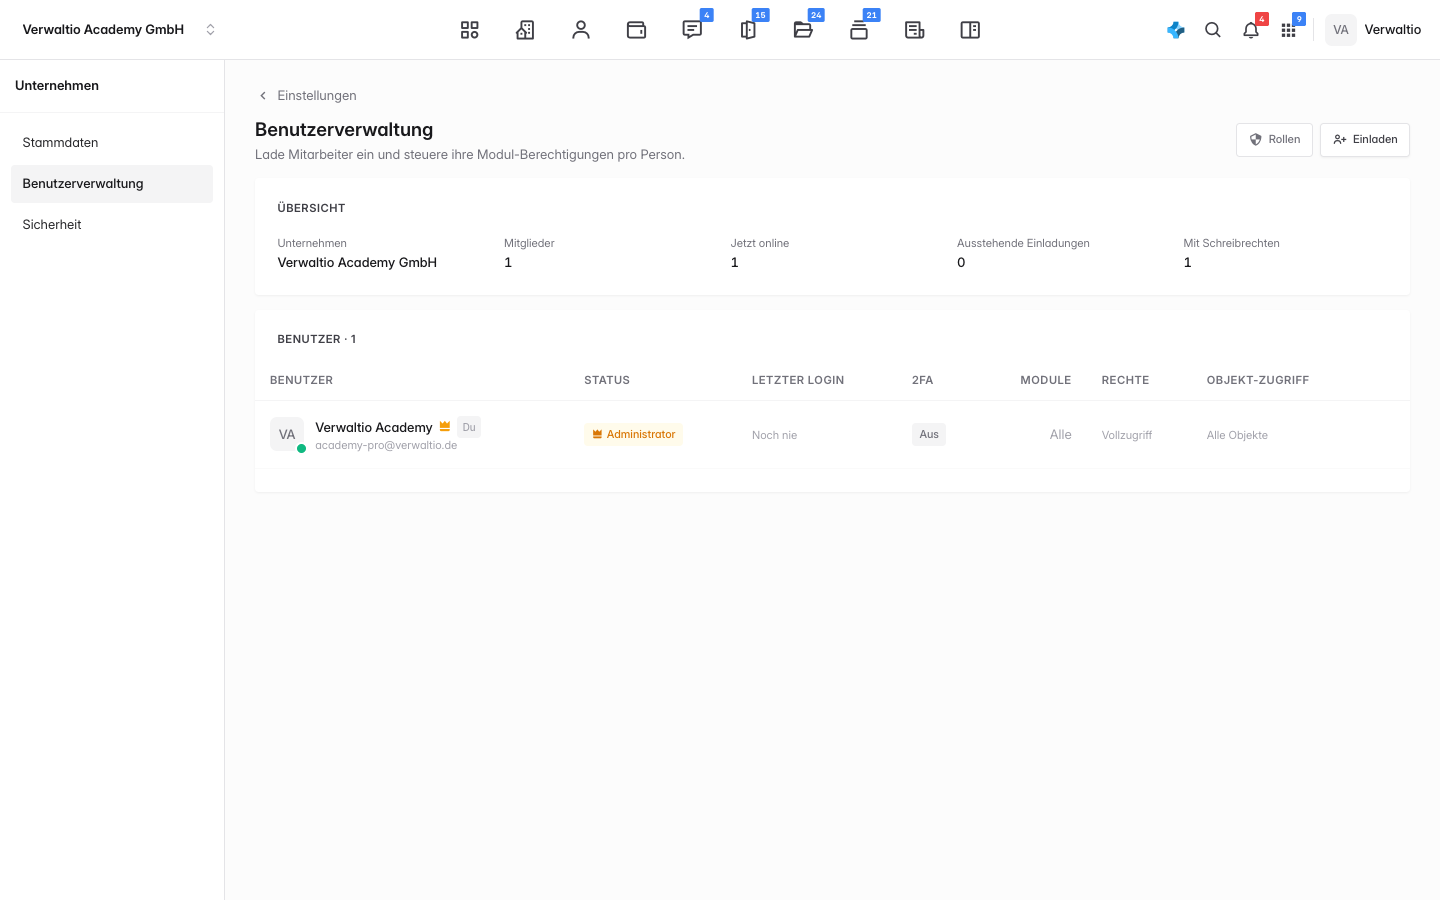Open the wallet finance icon

coord(636,30)
